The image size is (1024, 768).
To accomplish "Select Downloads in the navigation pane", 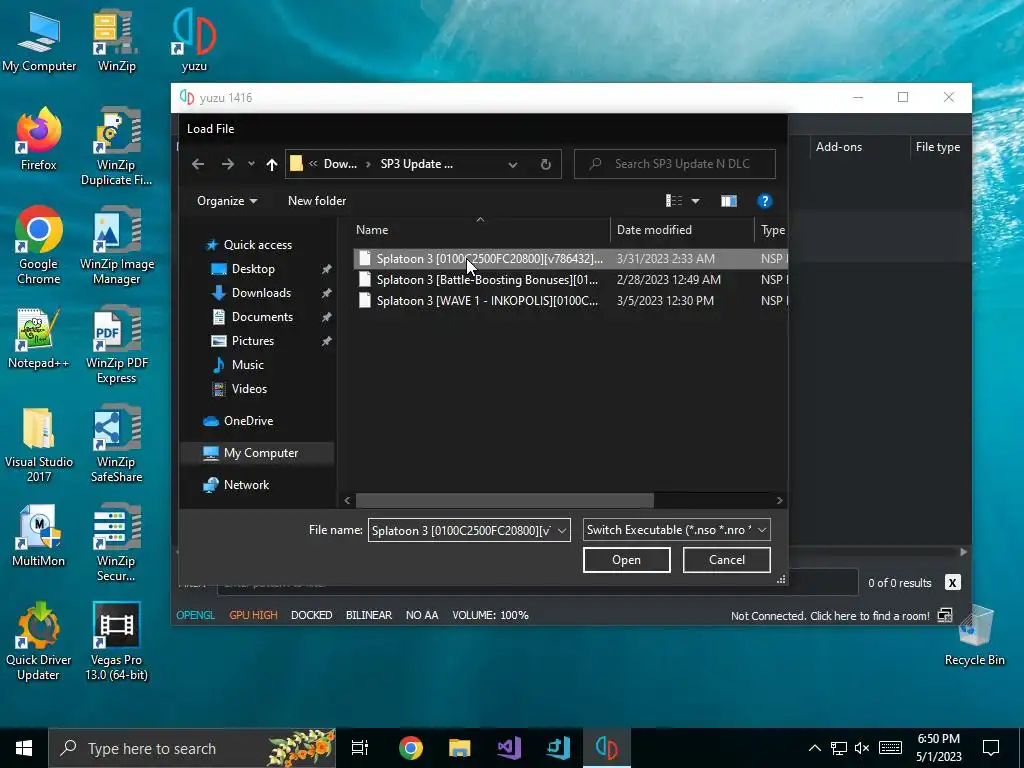I will pos(261,293).
